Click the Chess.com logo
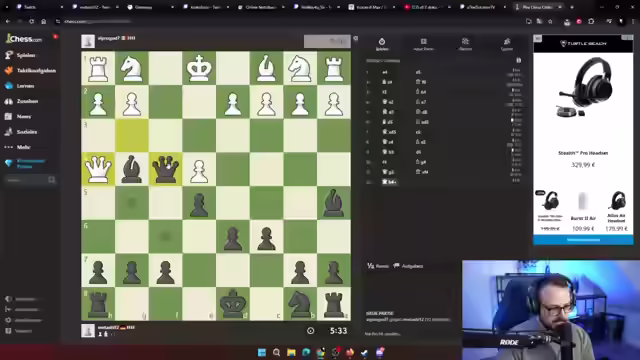The height and width of the screenshot is (360, 640). (x=24, y=39)
